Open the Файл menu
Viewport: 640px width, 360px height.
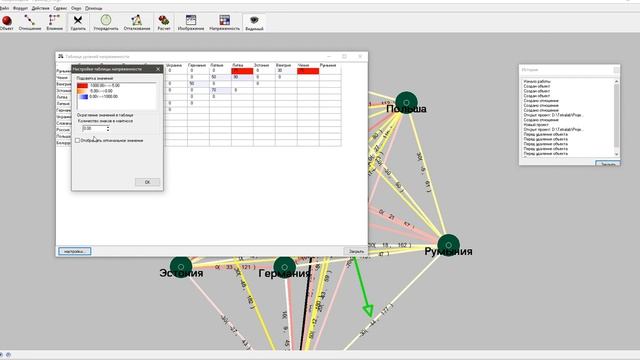click(4, 8)
